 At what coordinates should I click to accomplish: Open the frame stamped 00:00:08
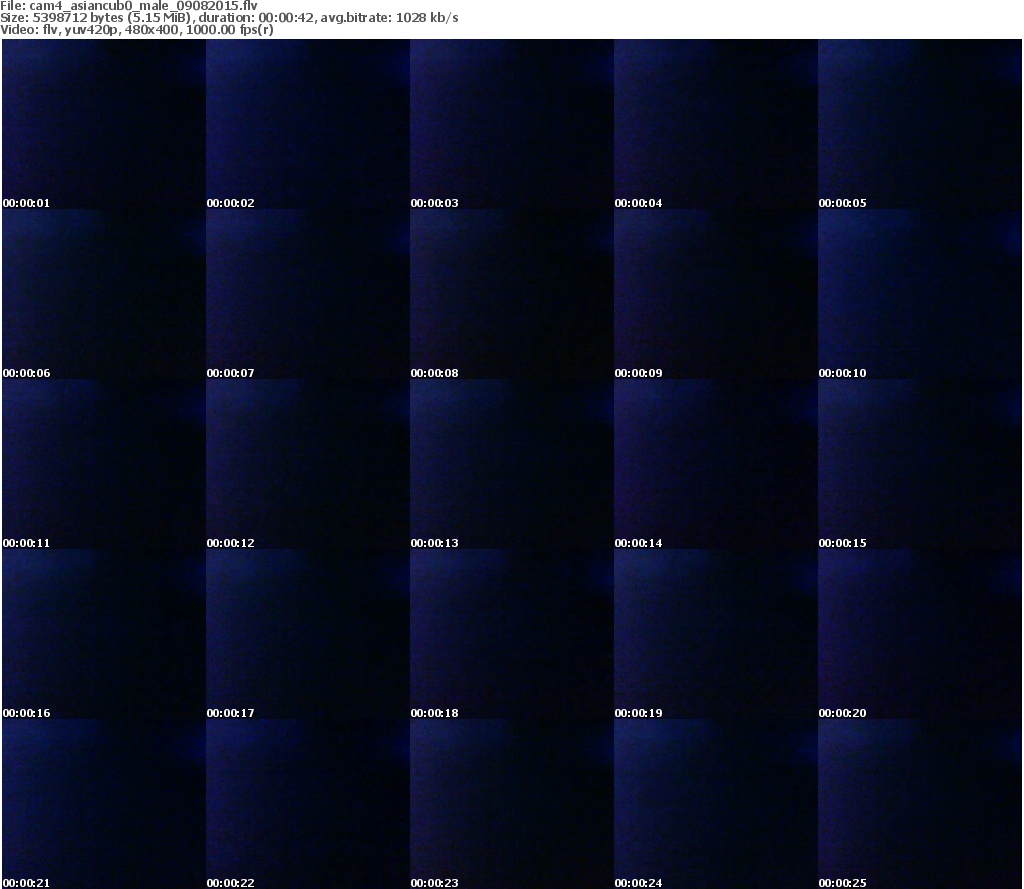tap(512, 294)
